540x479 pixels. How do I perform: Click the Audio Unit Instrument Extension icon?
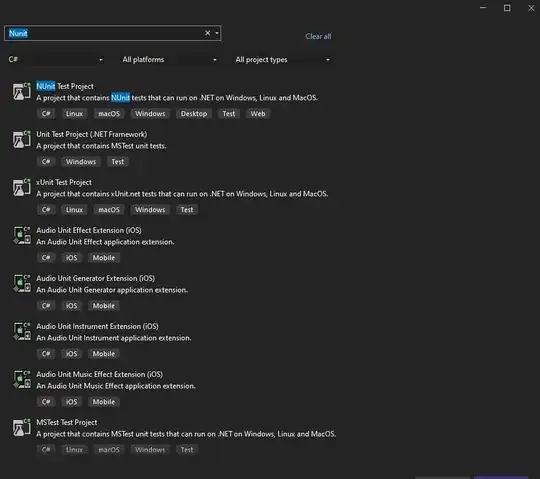(22, 332)
